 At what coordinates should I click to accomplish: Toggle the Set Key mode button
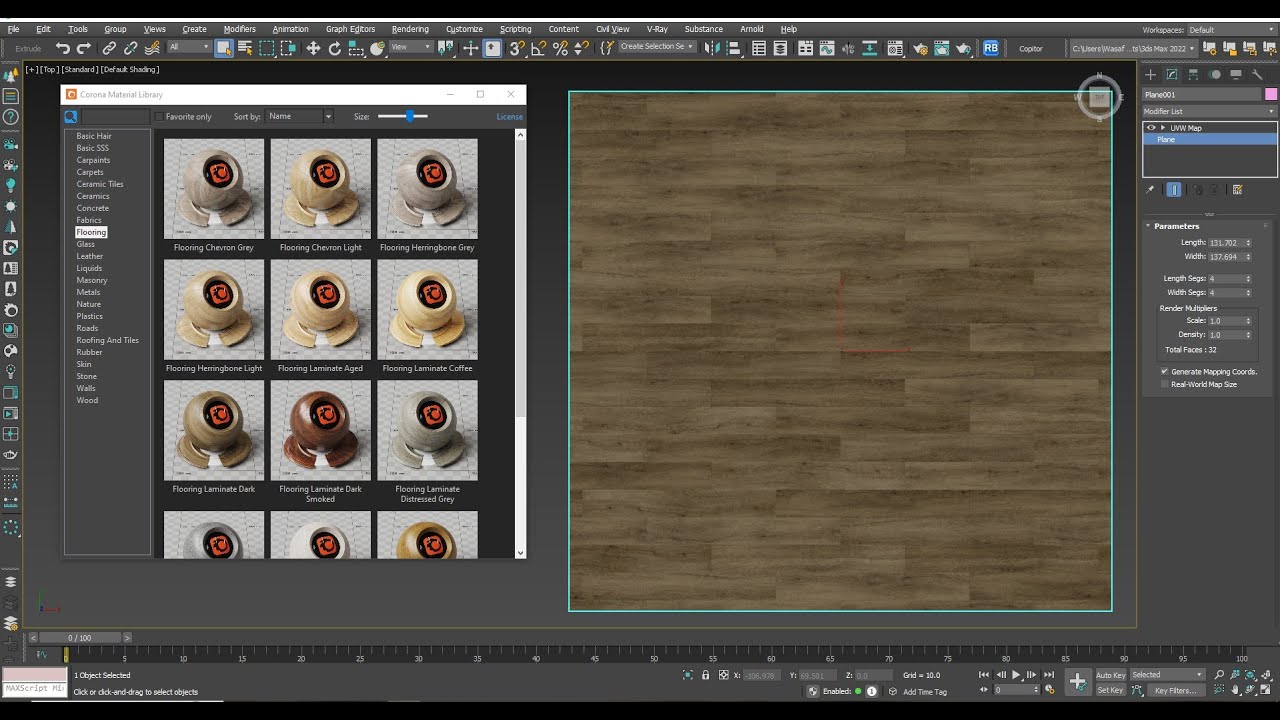(x=1110, y=690)
